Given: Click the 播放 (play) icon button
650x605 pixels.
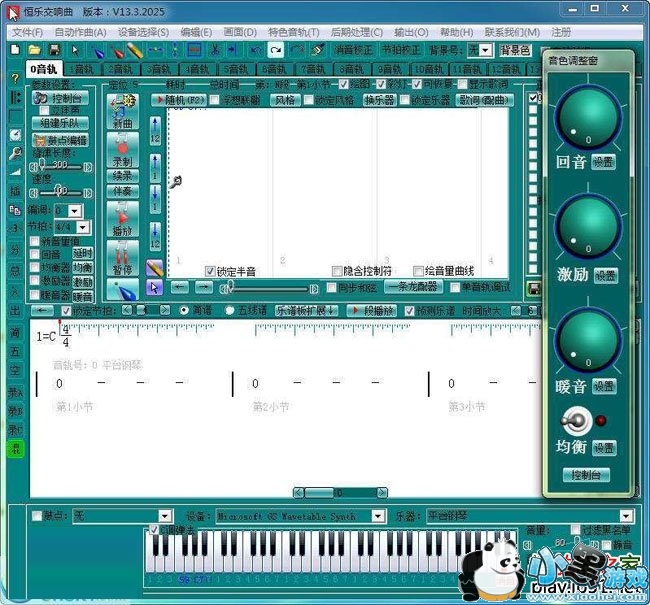Looking at the screenshot, I should (x=121, y=218).
